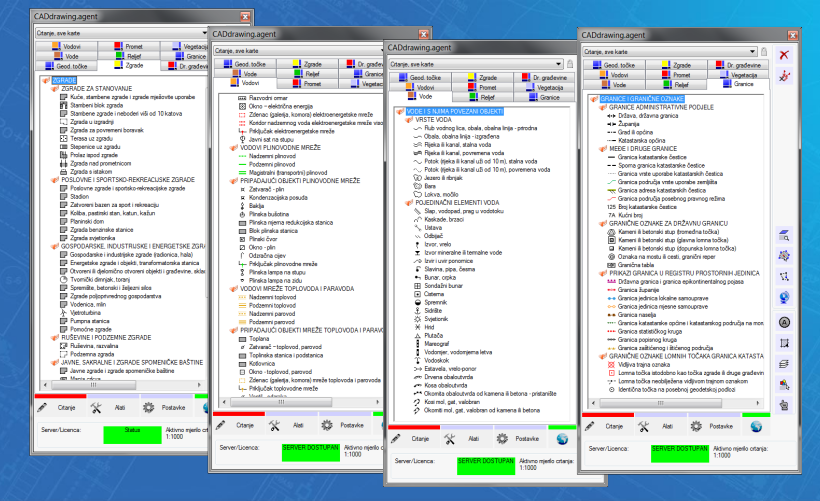Click the layer zoom magnifier icon in the right toolbar
This screenshot has height=501, width=820.
[784, 235]
